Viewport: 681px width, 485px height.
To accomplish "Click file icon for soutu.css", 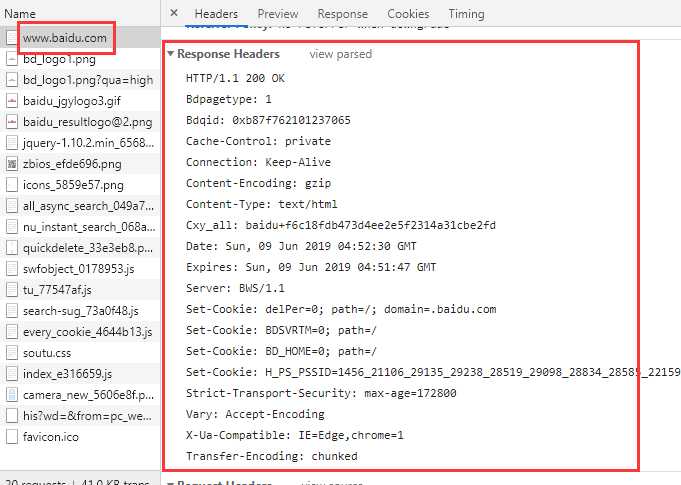I will tap(12, 353).
